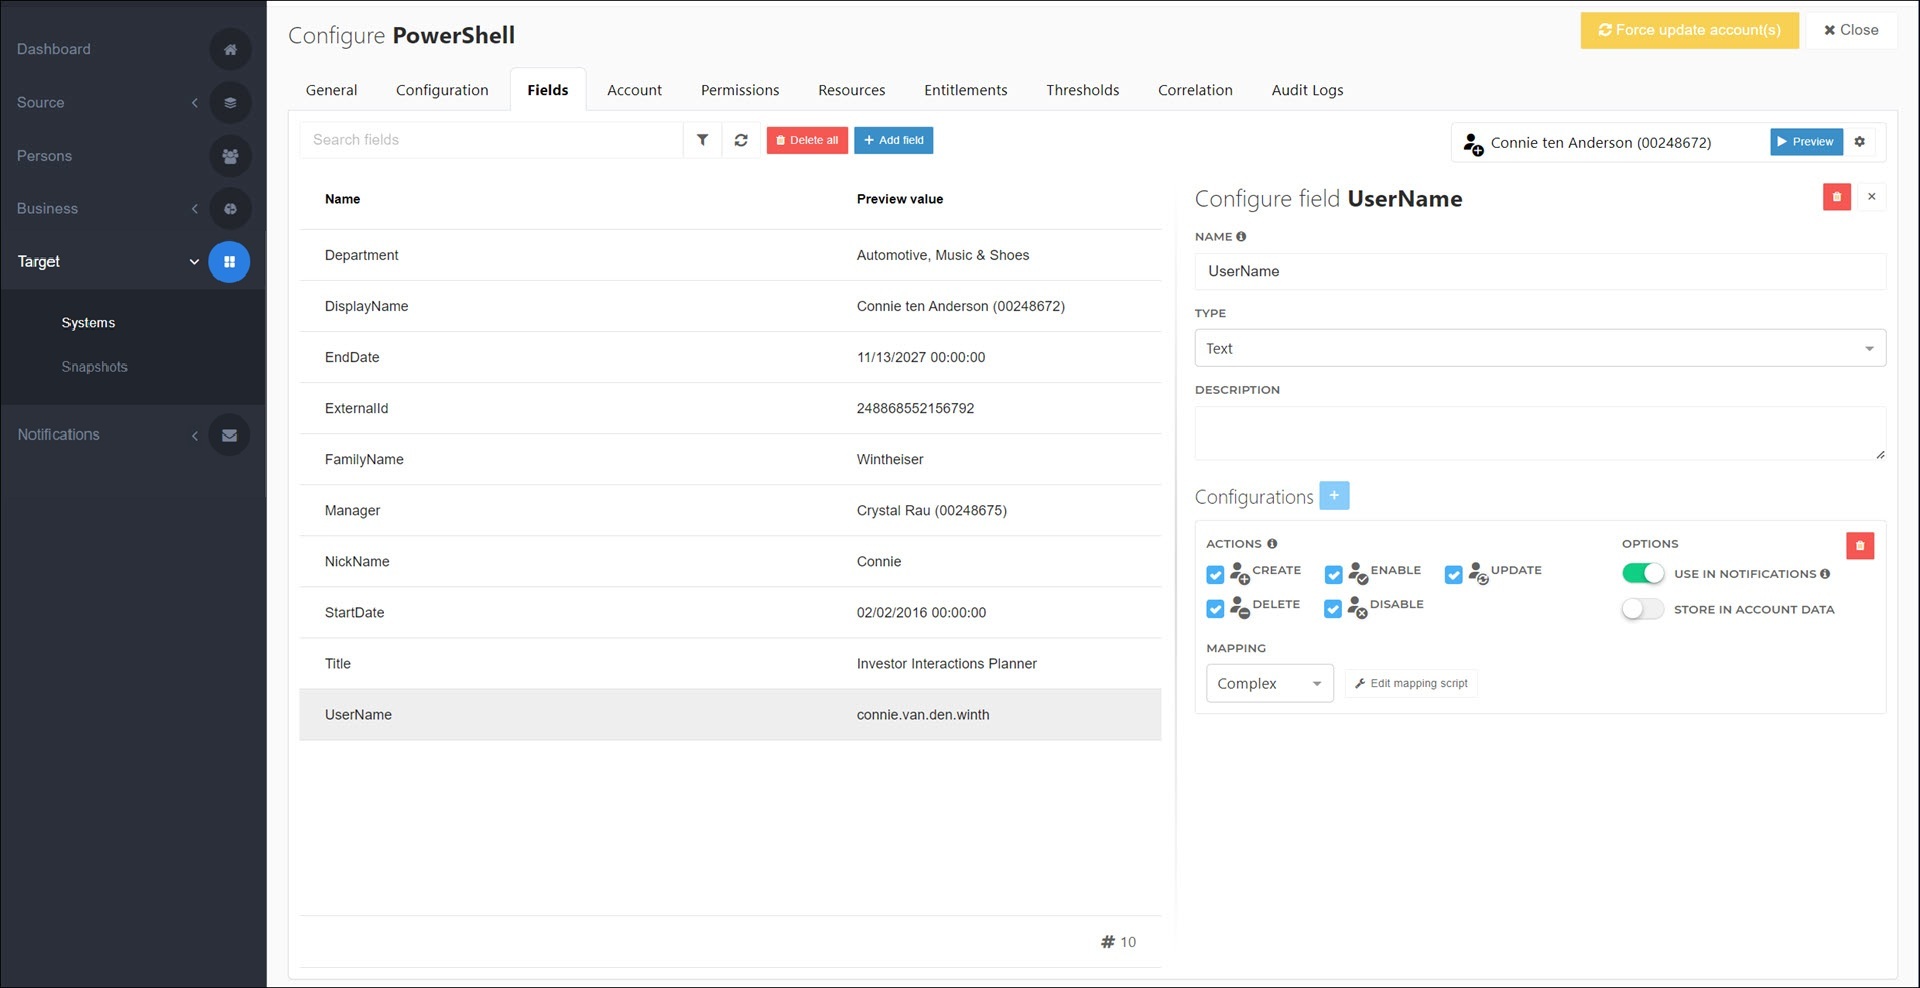Switch to the General tab

[x=331, y=90]
